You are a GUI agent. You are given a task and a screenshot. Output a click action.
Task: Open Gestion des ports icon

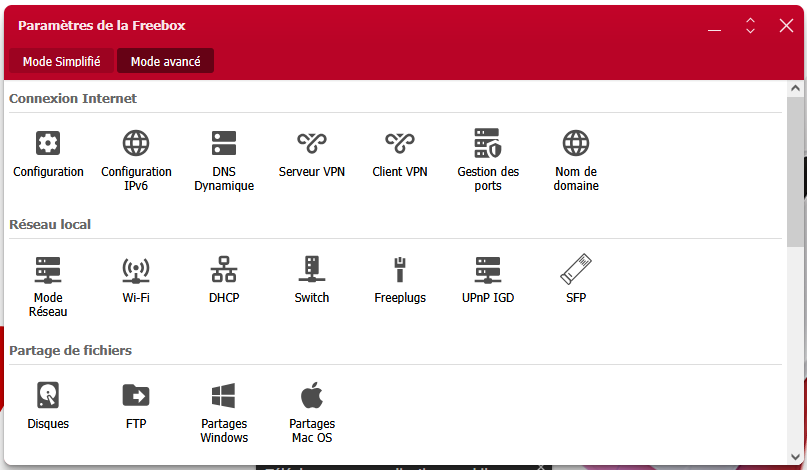point(488,143)
